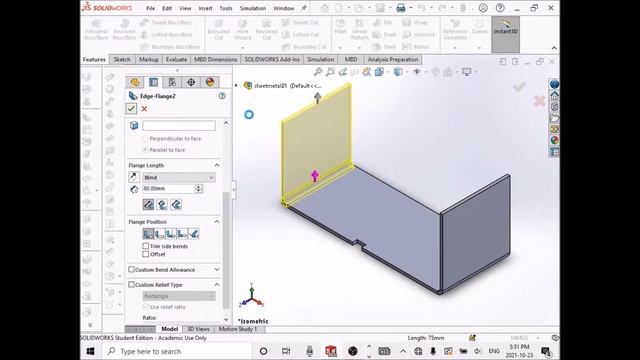Choose Bend Outside flange position
The height and width of the screenshot is (360, 640).
[x=171, y=234]
